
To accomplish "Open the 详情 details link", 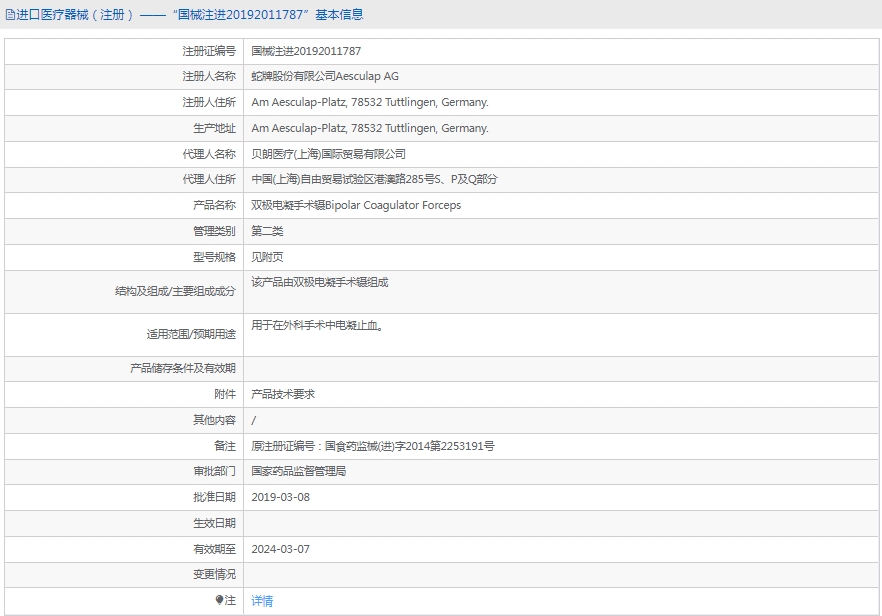I will pos(262,601).
